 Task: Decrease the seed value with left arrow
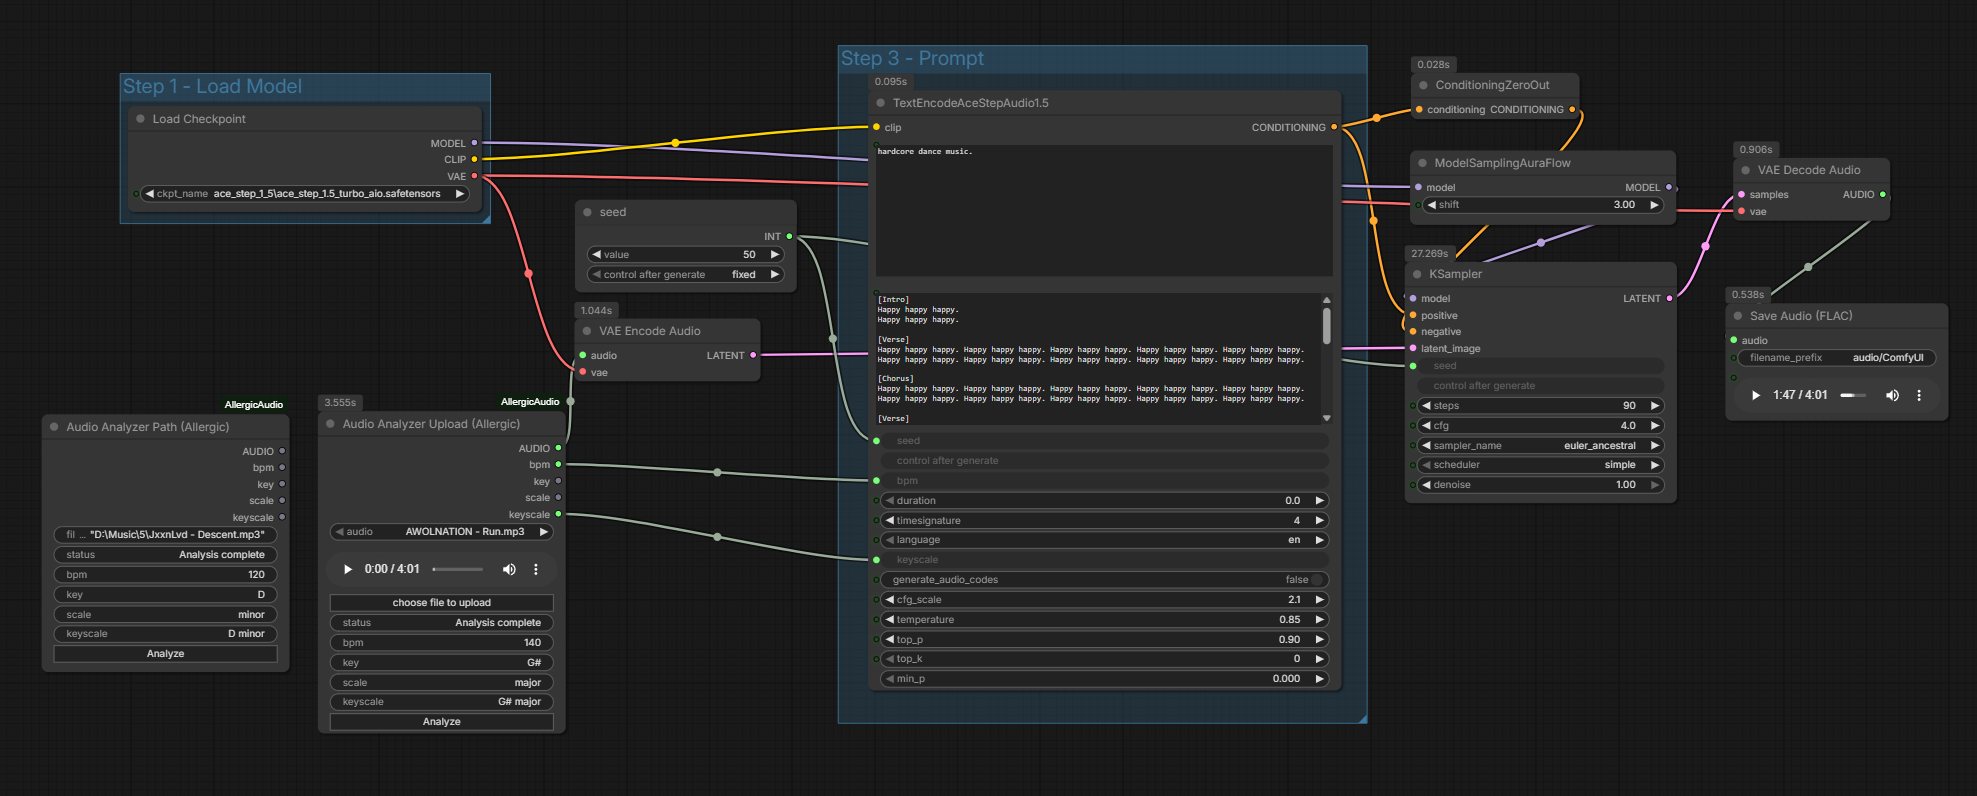point(597,255)
